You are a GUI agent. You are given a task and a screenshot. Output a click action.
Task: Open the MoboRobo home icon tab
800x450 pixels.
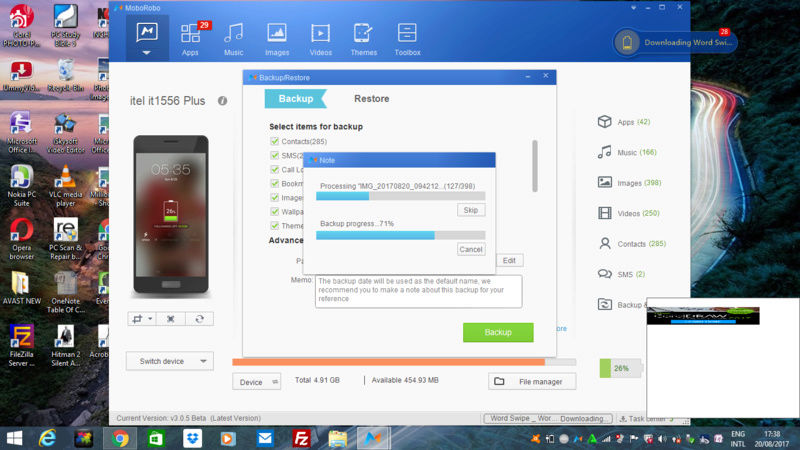tap(147, 39)
